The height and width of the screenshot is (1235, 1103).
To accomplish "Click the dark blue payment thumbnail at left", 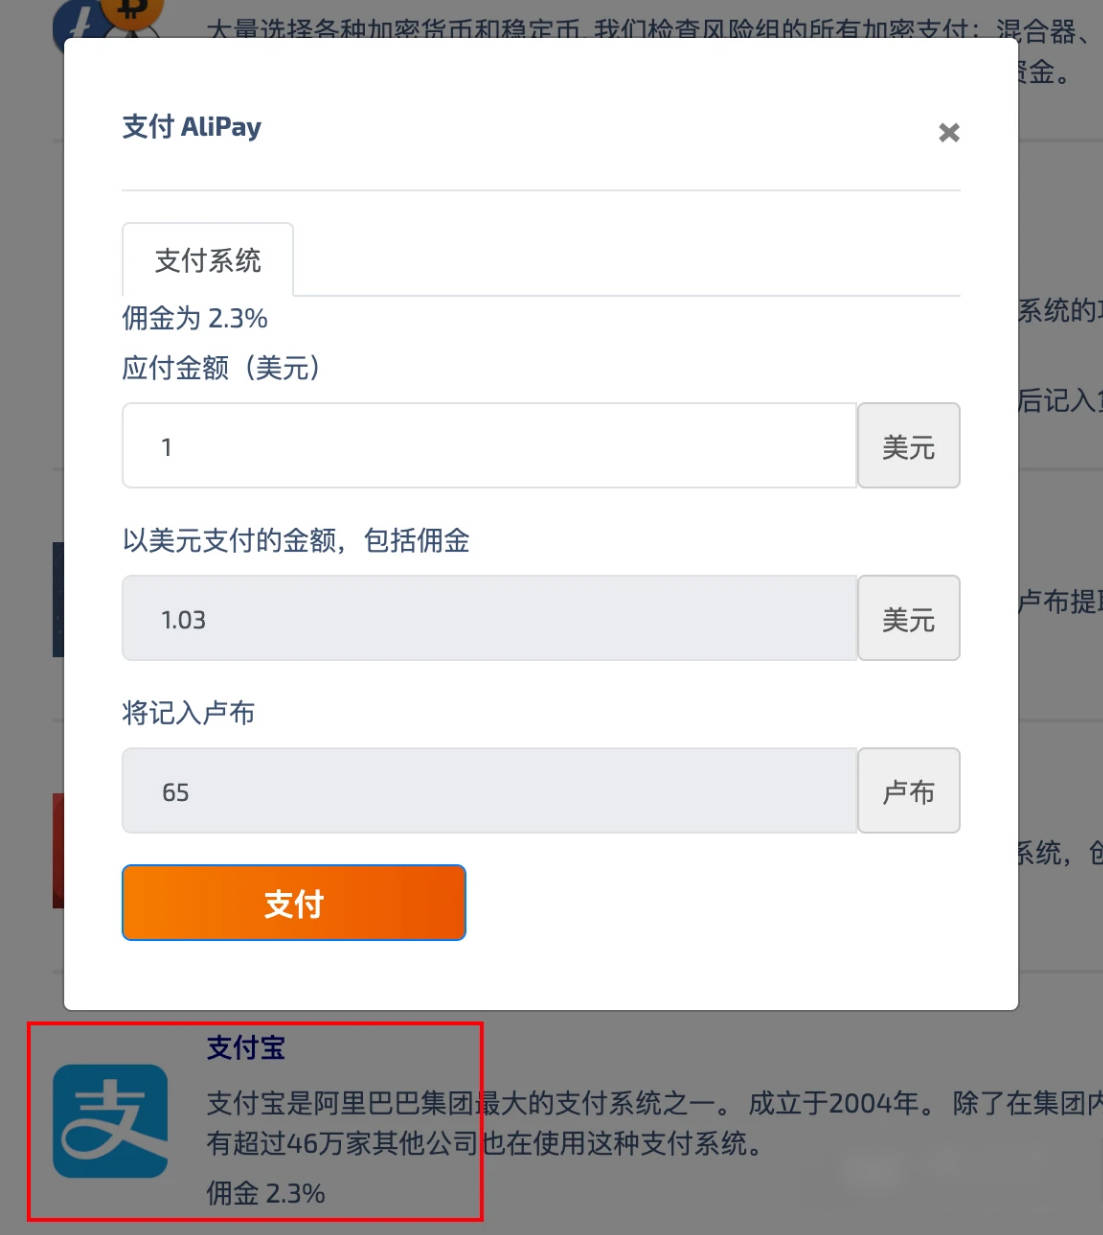I will point(58,600).
